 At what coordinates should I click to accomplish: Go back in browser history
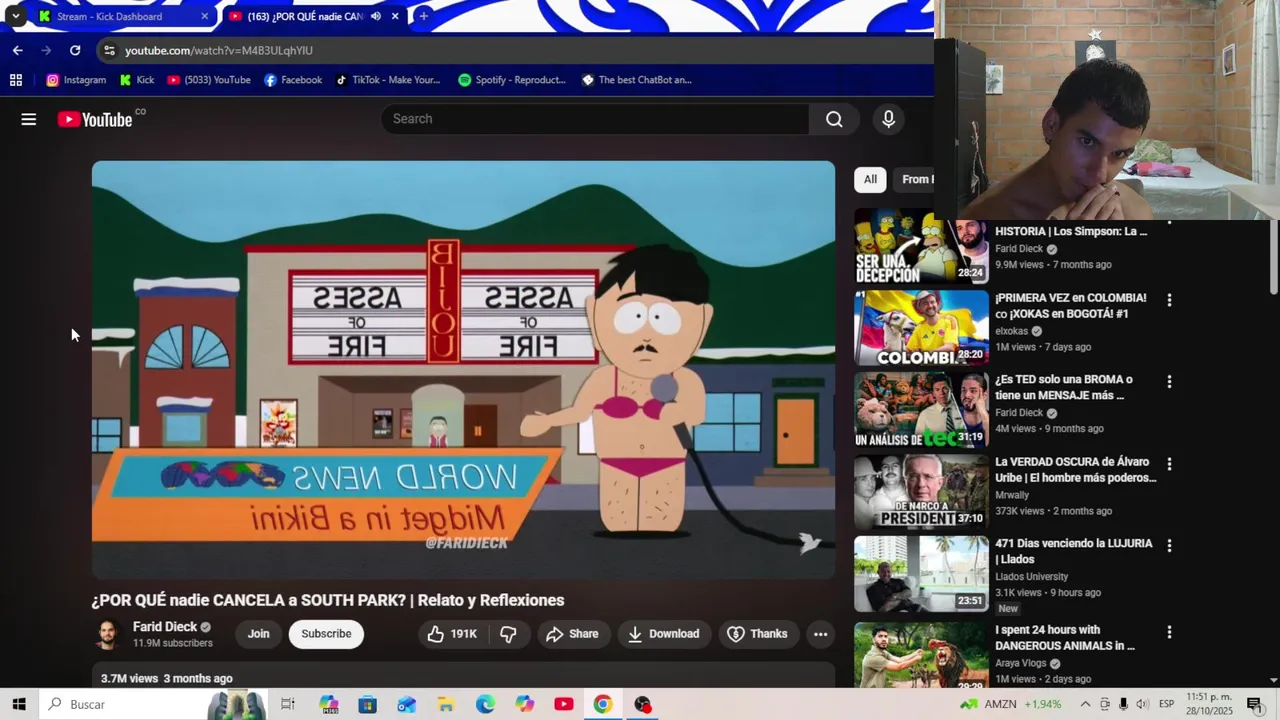tap(17, 50)
